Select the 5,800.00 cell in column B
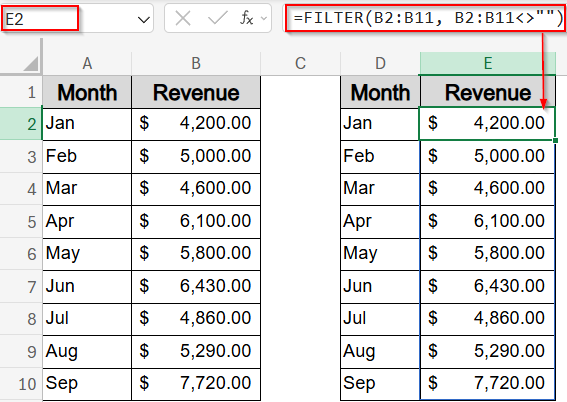The height and width of the screenshot is (402, 567). (196, 254)
